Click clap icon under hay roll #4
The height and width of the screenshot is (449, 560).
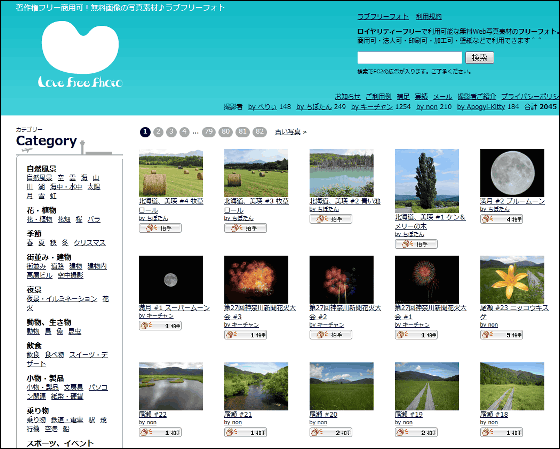(160, 228)
